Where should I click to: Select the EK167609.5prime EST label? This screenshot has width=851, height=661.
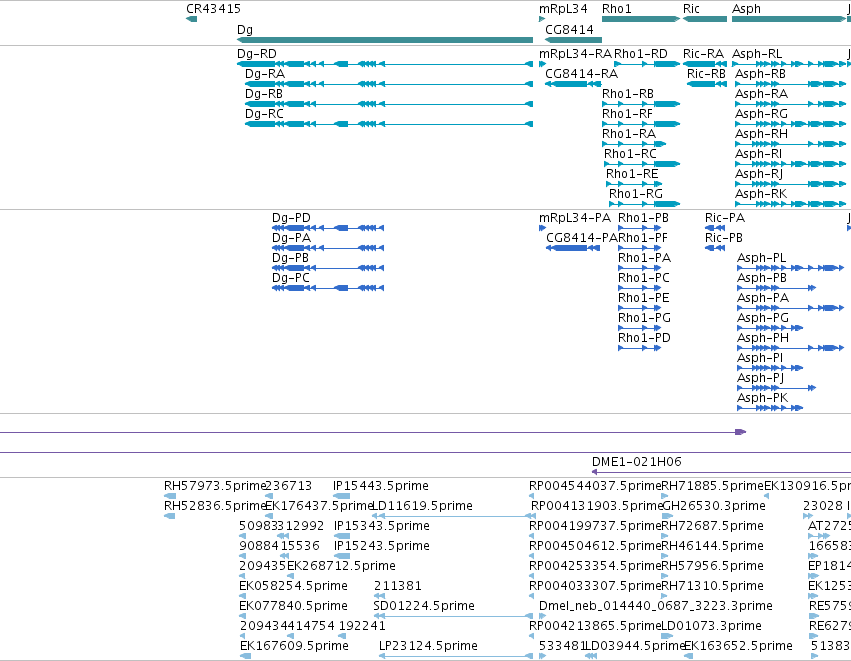tap(294, 646)
